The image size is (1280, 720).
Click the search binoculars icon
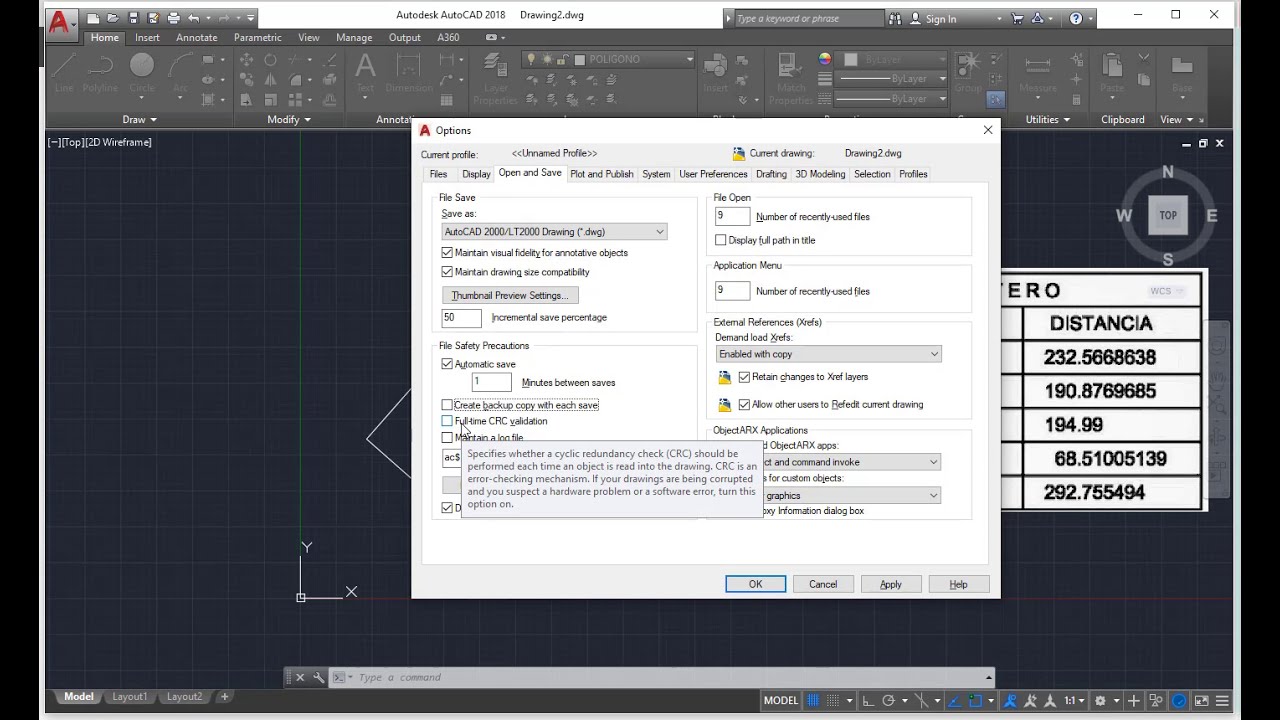pyautogui.click(x=895, y=18)
